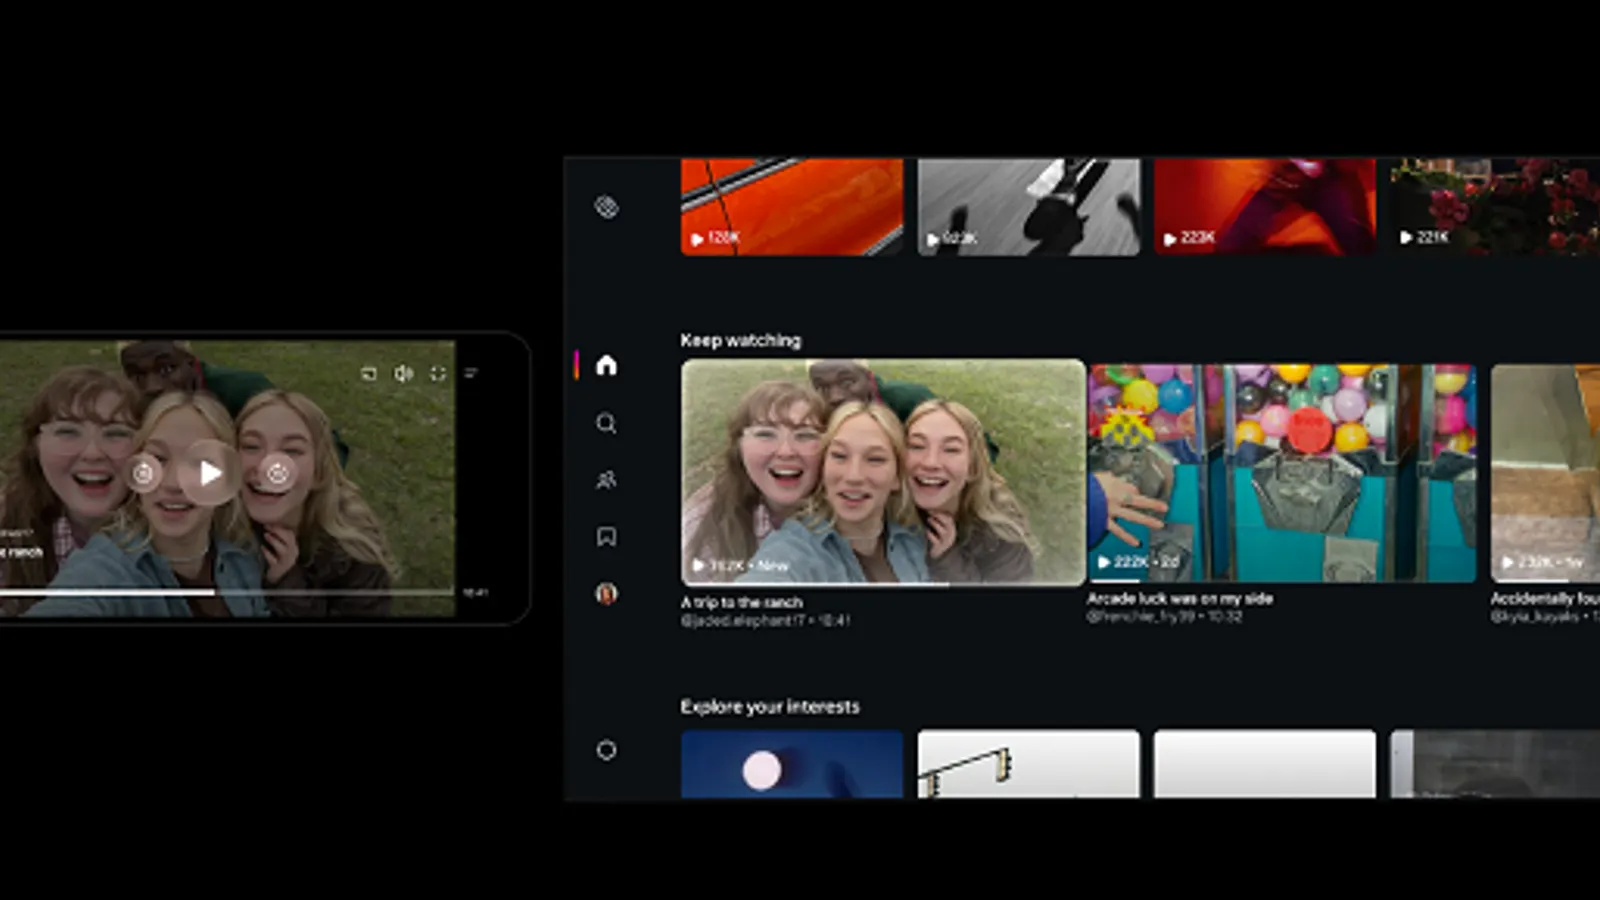
Task: Open the profile avatar in the sidebar
Action: coord(606,594)
